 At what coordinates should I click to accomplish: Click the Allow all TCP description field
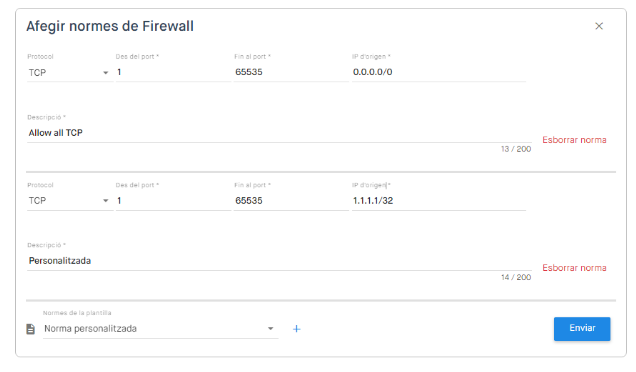click(x=279, y=133)
